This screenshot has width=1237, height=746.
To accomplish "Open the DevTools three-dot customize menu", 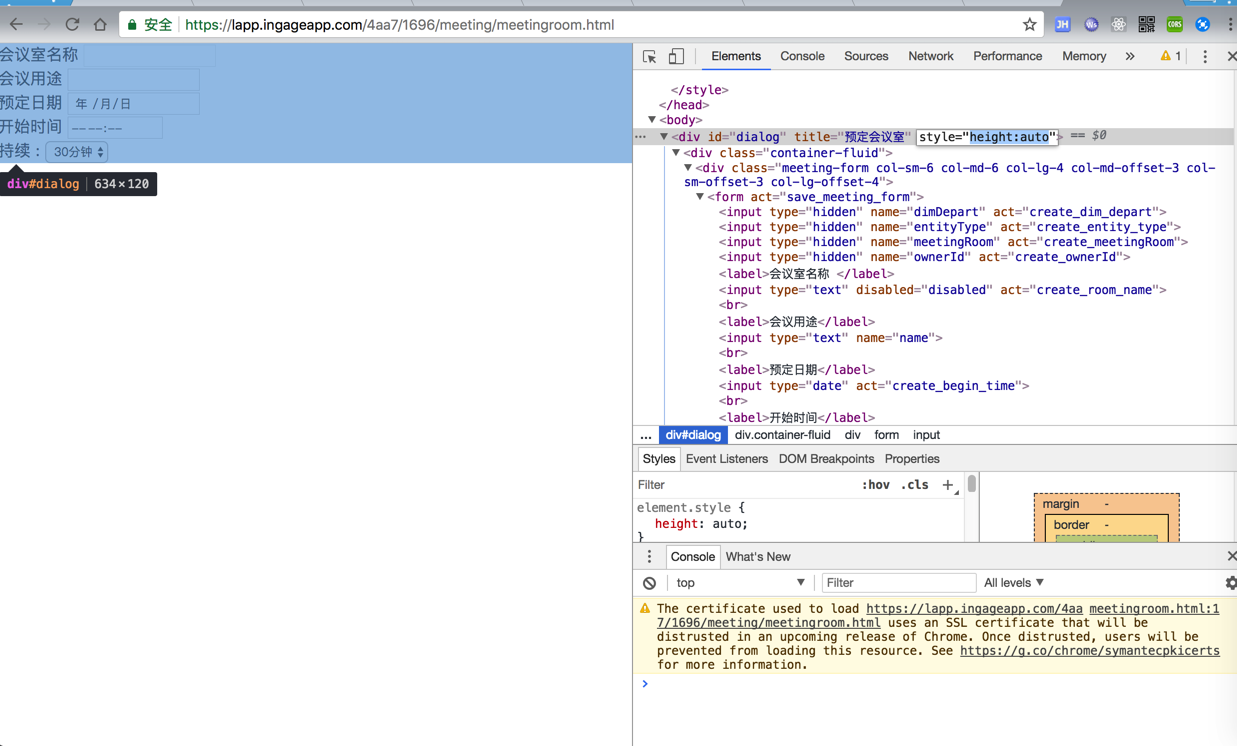I will click(x=1204, y=57).
